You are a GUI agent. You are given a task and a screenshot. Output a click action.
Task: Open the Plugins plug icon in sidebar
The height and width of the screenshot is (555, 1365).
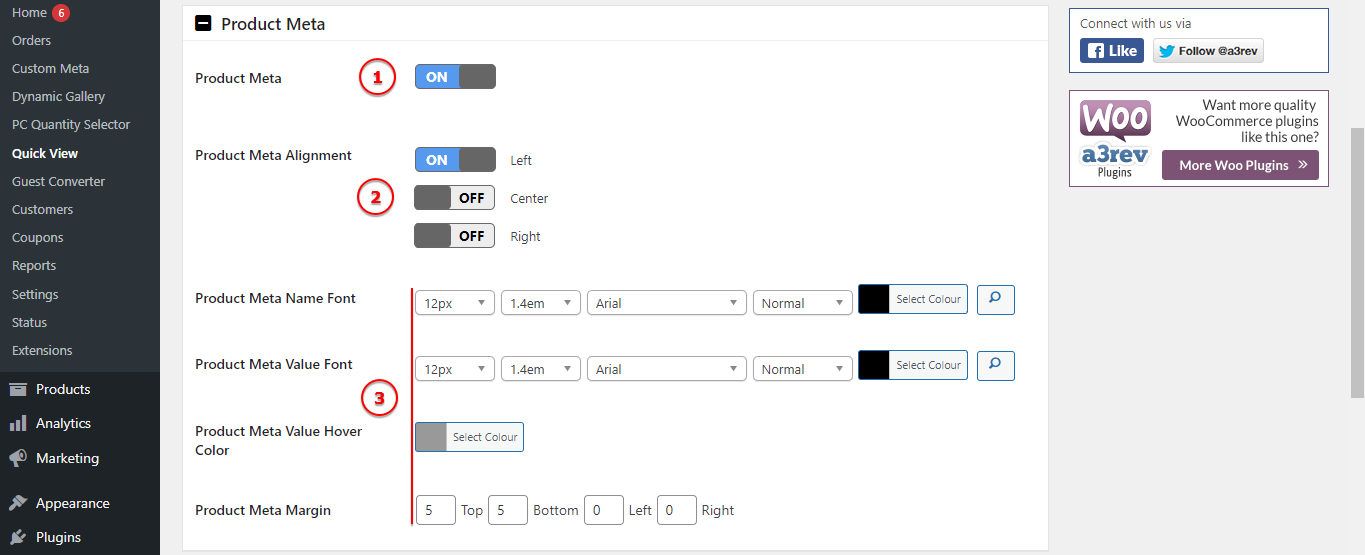coord(18,538)
